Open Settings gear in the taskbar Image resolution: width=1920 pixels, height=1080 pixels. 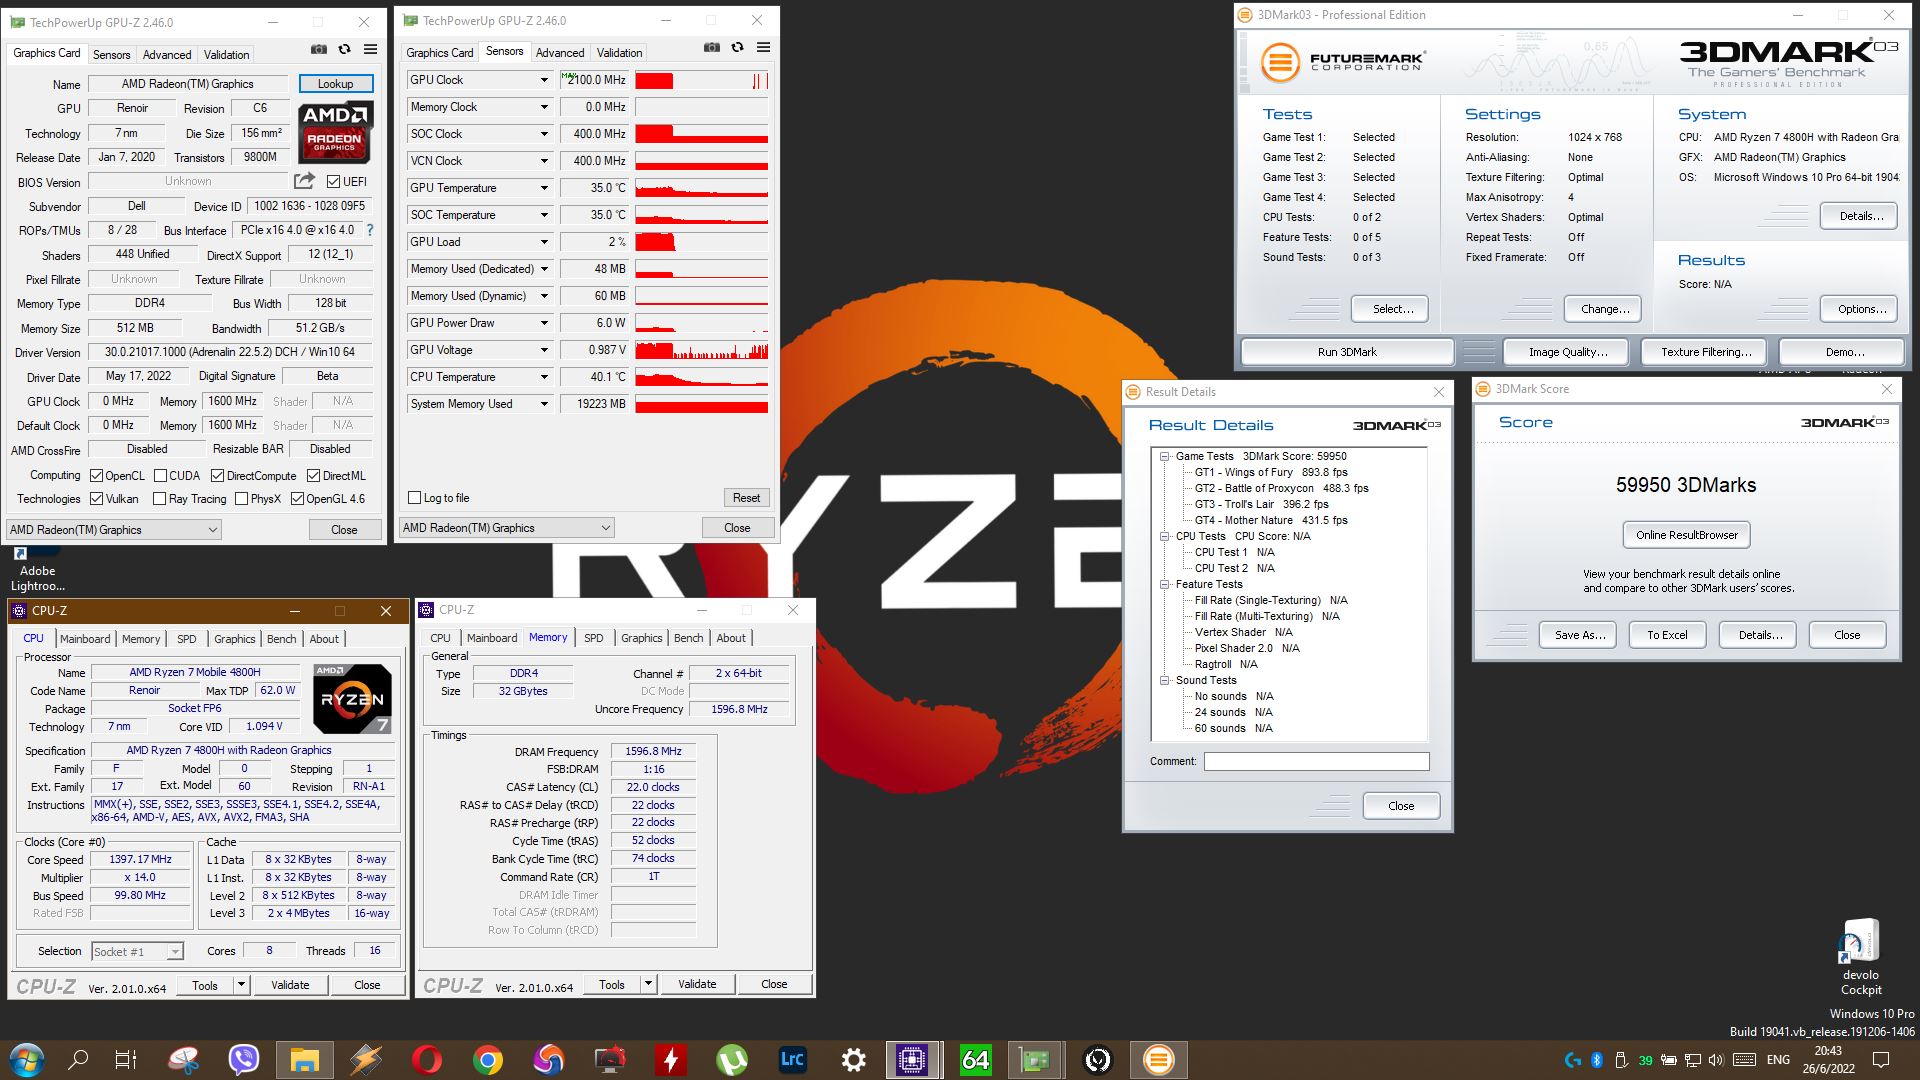coord(853,1060)
